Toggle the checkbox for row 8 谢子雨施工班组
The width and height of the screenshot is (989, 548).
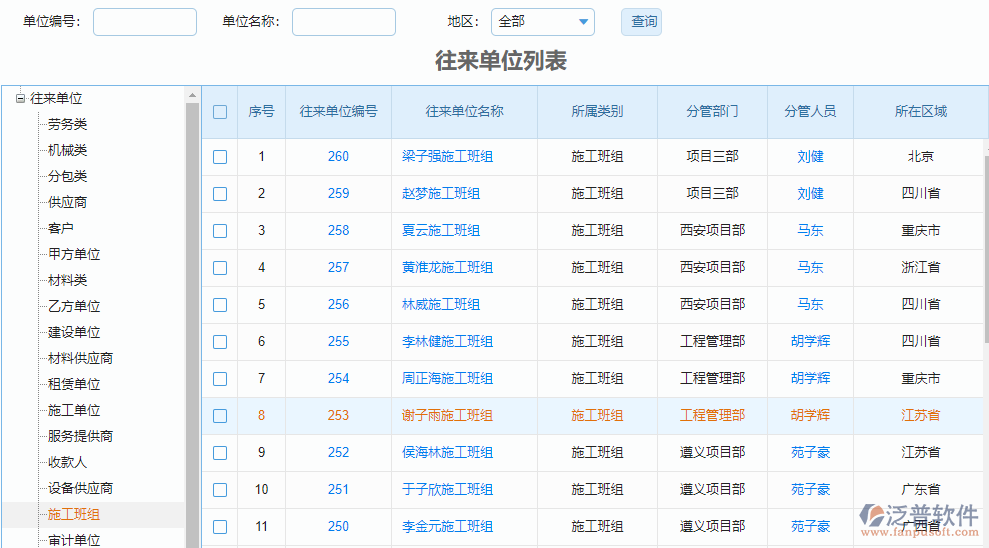pyautogui.click(x=220, y=416)
